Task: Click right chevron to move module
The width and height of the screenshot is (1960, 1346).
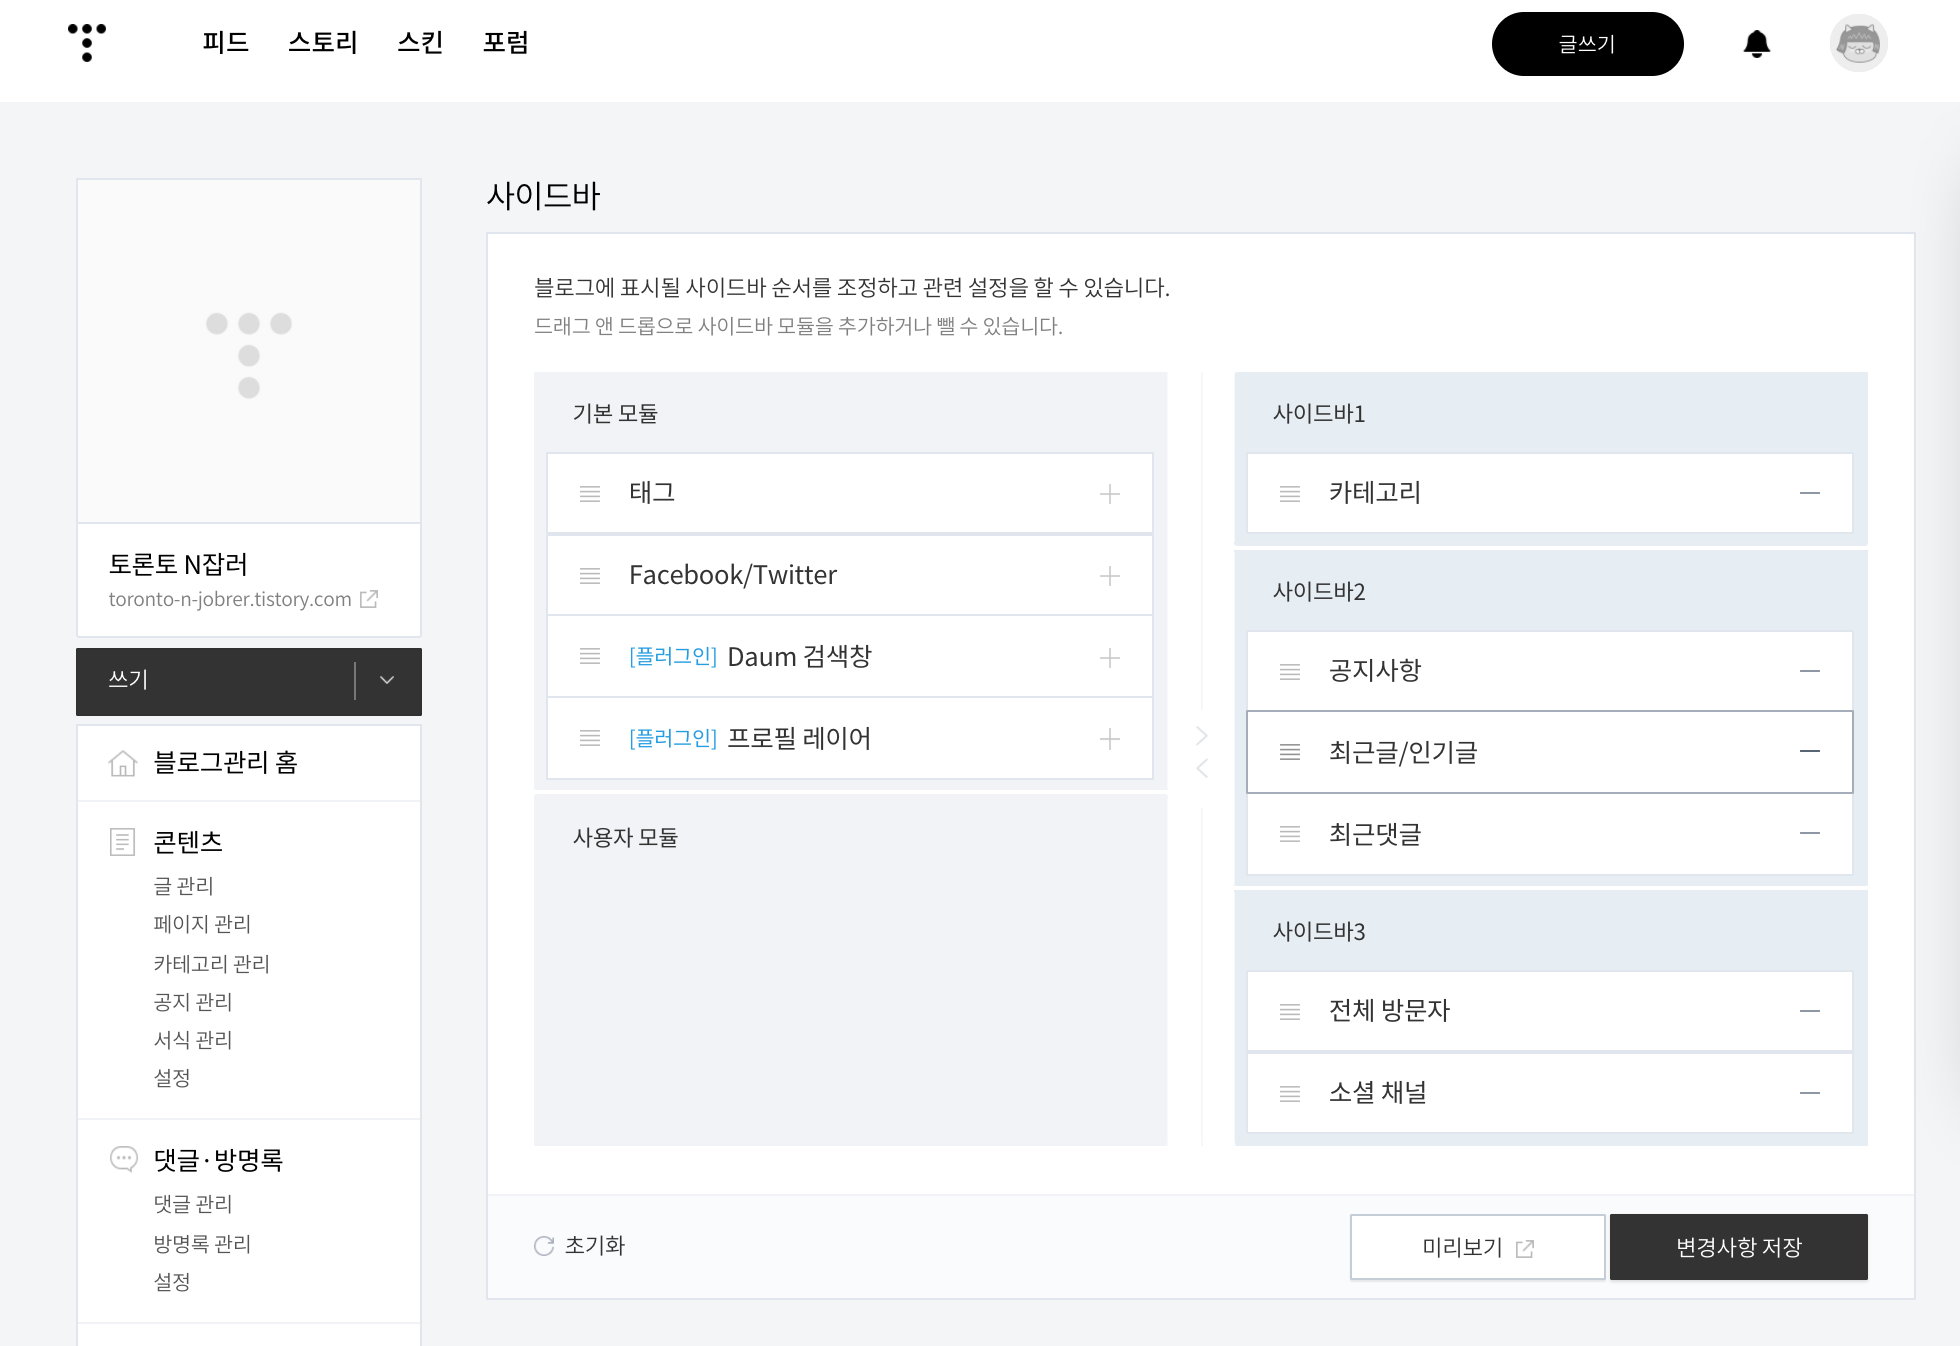Action: click(1202, 736)
